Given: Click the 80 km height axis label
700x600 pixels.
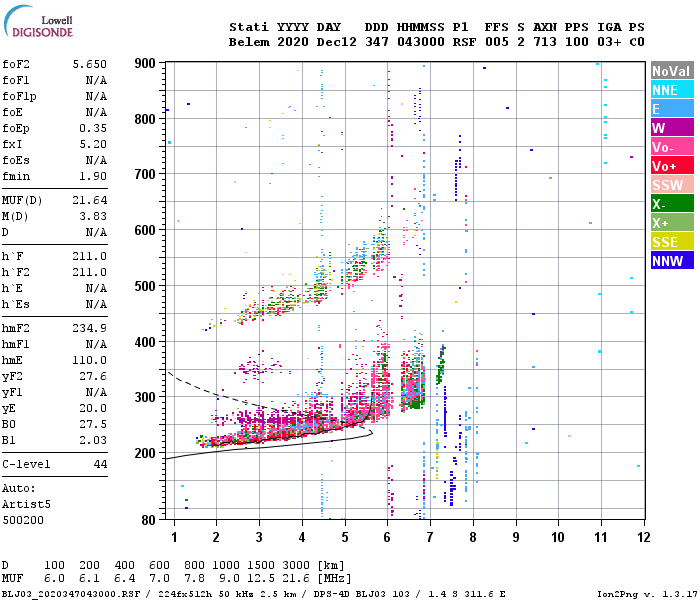Looking at the screenshot, I should click(149, 520).
